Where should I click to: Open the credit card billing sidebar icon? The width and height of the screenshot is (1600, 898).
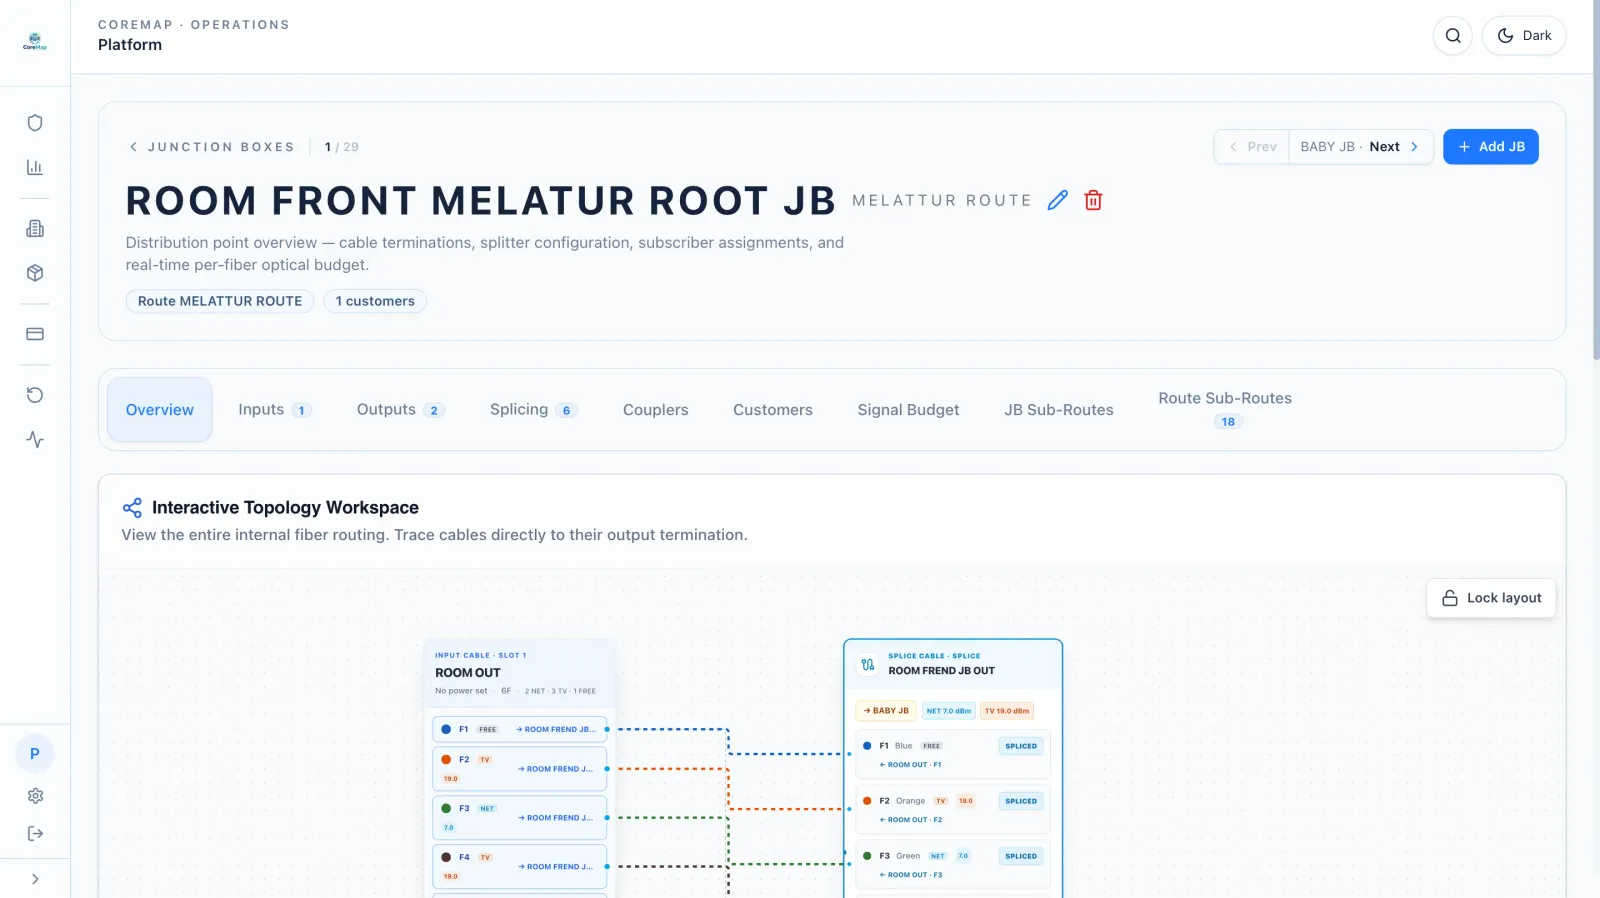coord(35,334)
